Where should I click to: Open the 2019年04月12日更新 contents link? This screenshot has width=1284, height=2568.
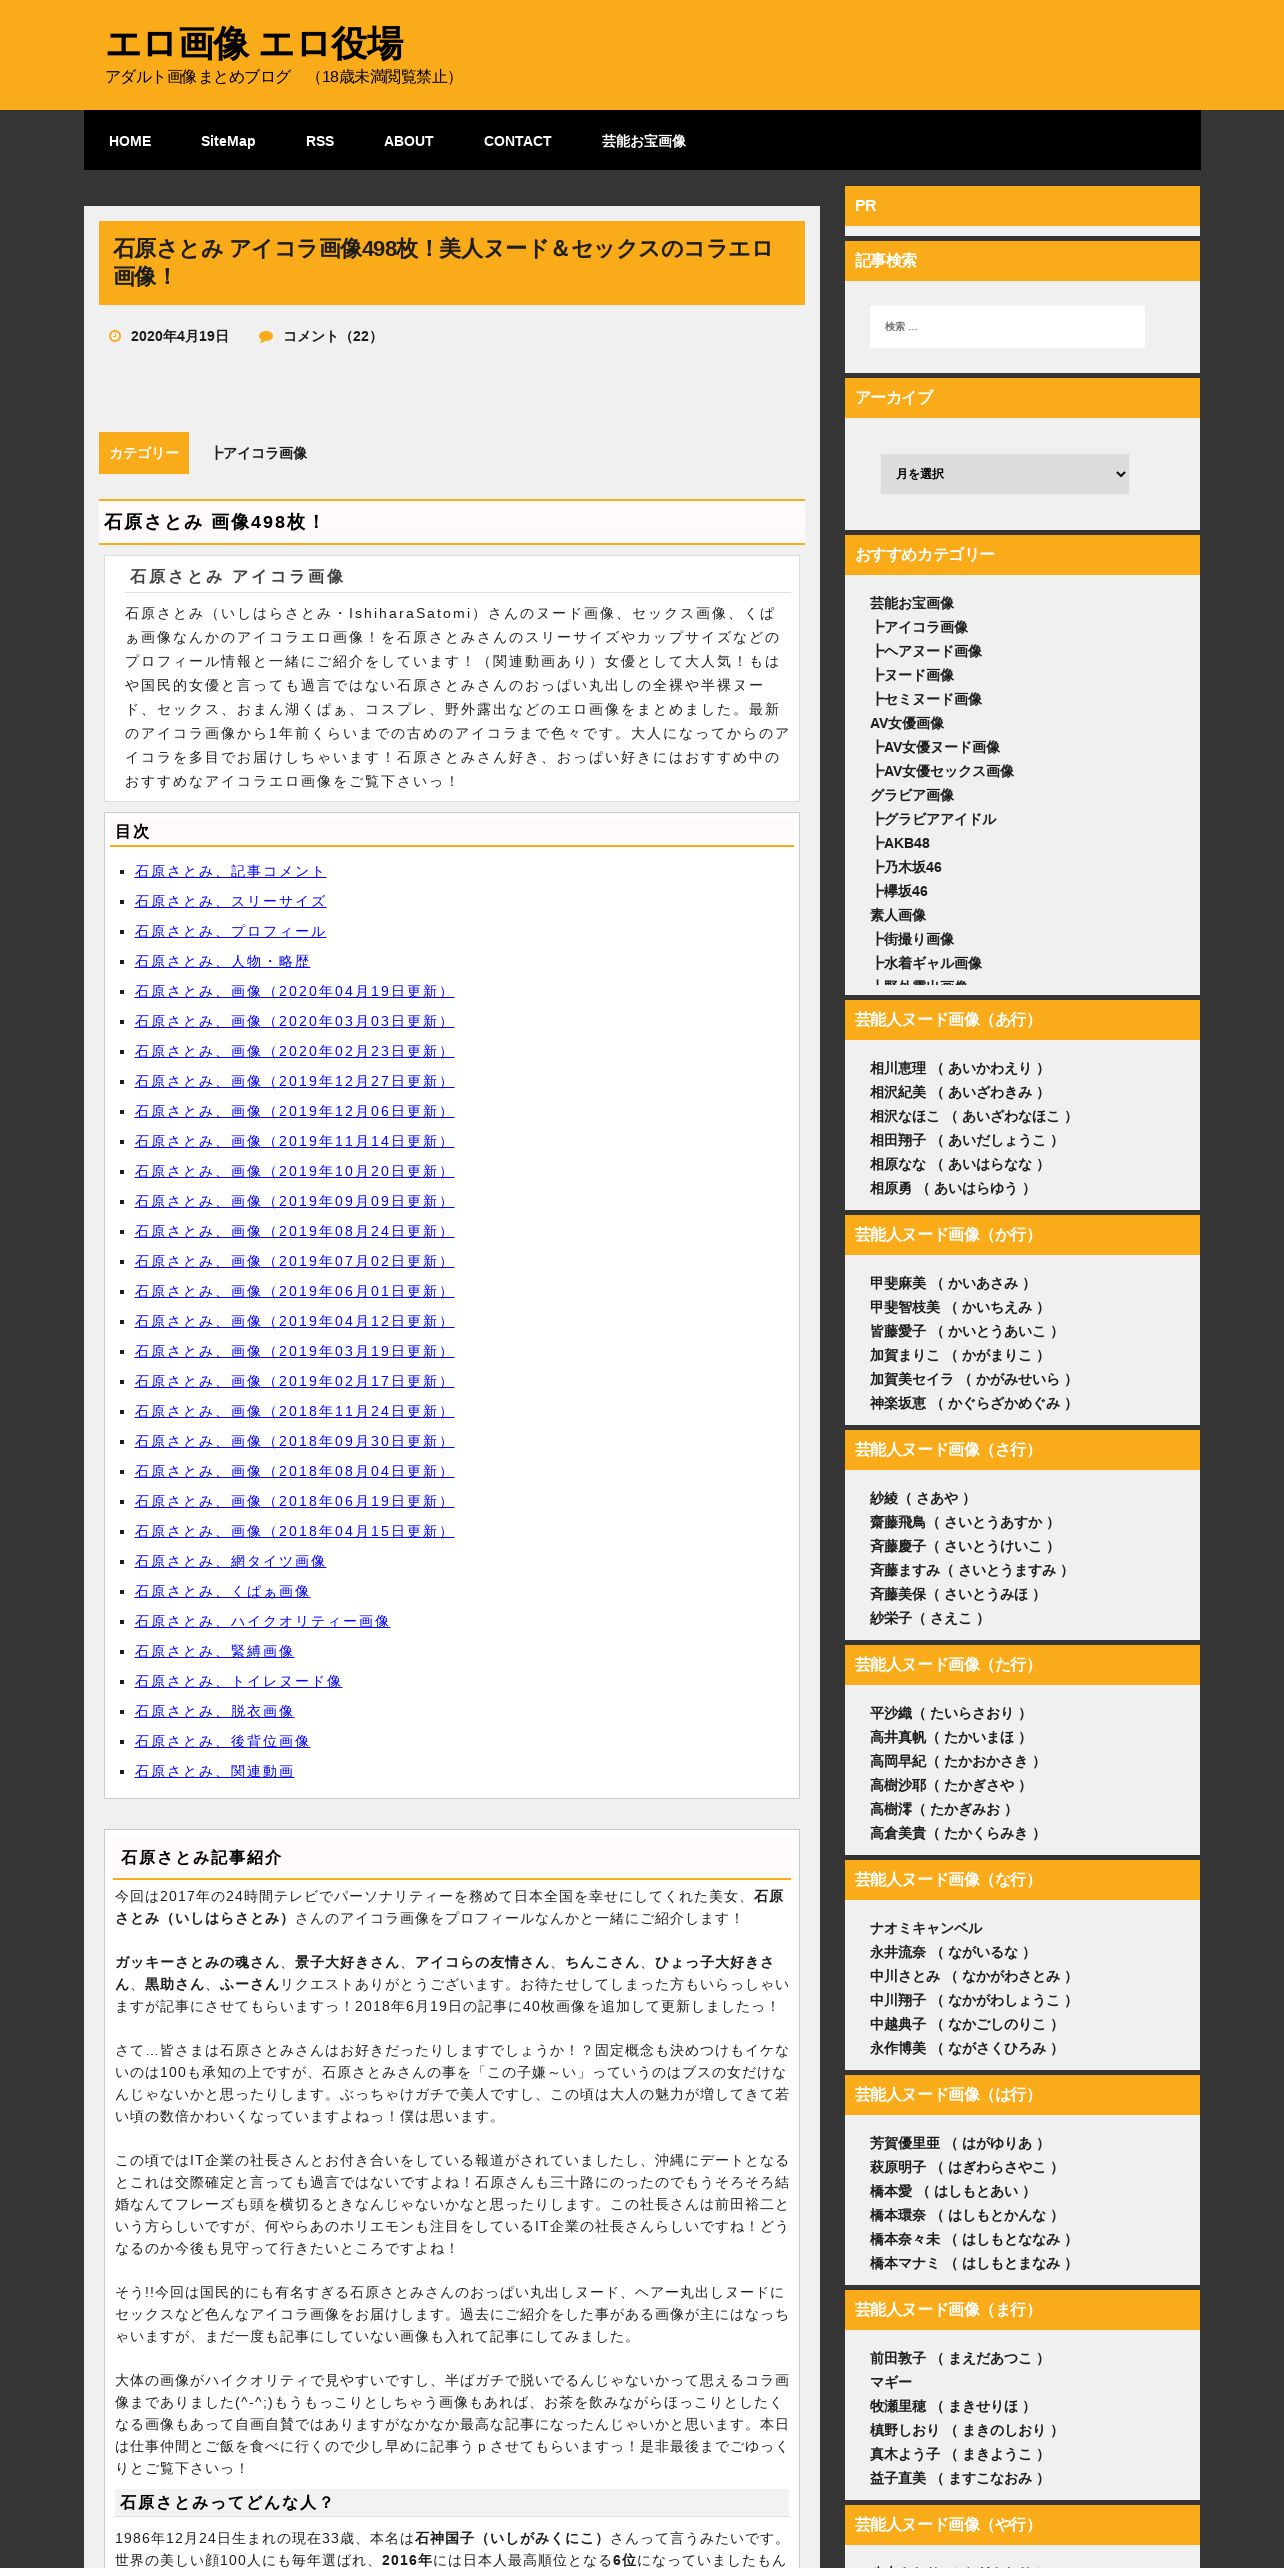[294, 1321]
